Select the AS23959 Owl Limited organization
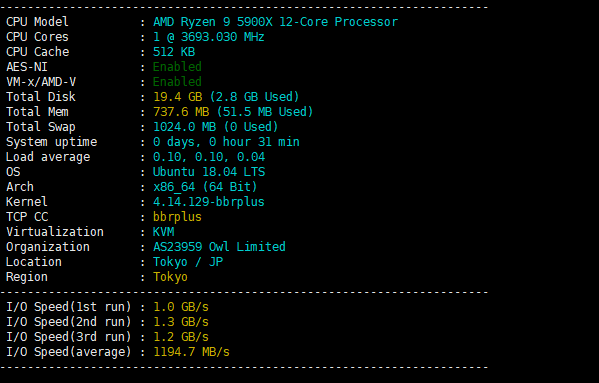Viewport: 599px width, 383px height. pyautogui.click(x=219, y=247)
